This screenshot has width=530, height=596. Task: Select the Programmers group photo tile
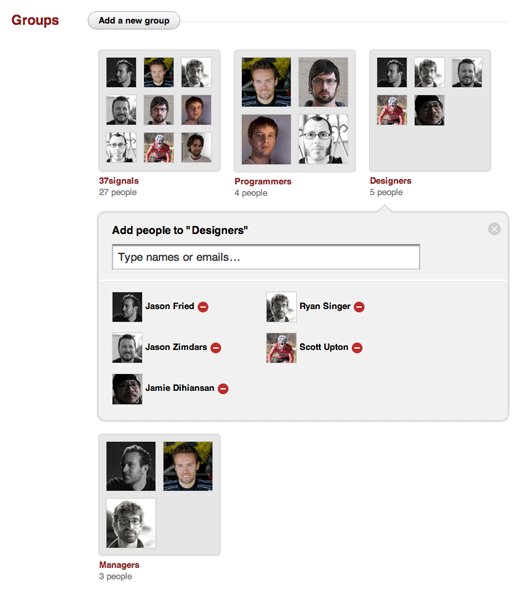(x=295, y=111)
